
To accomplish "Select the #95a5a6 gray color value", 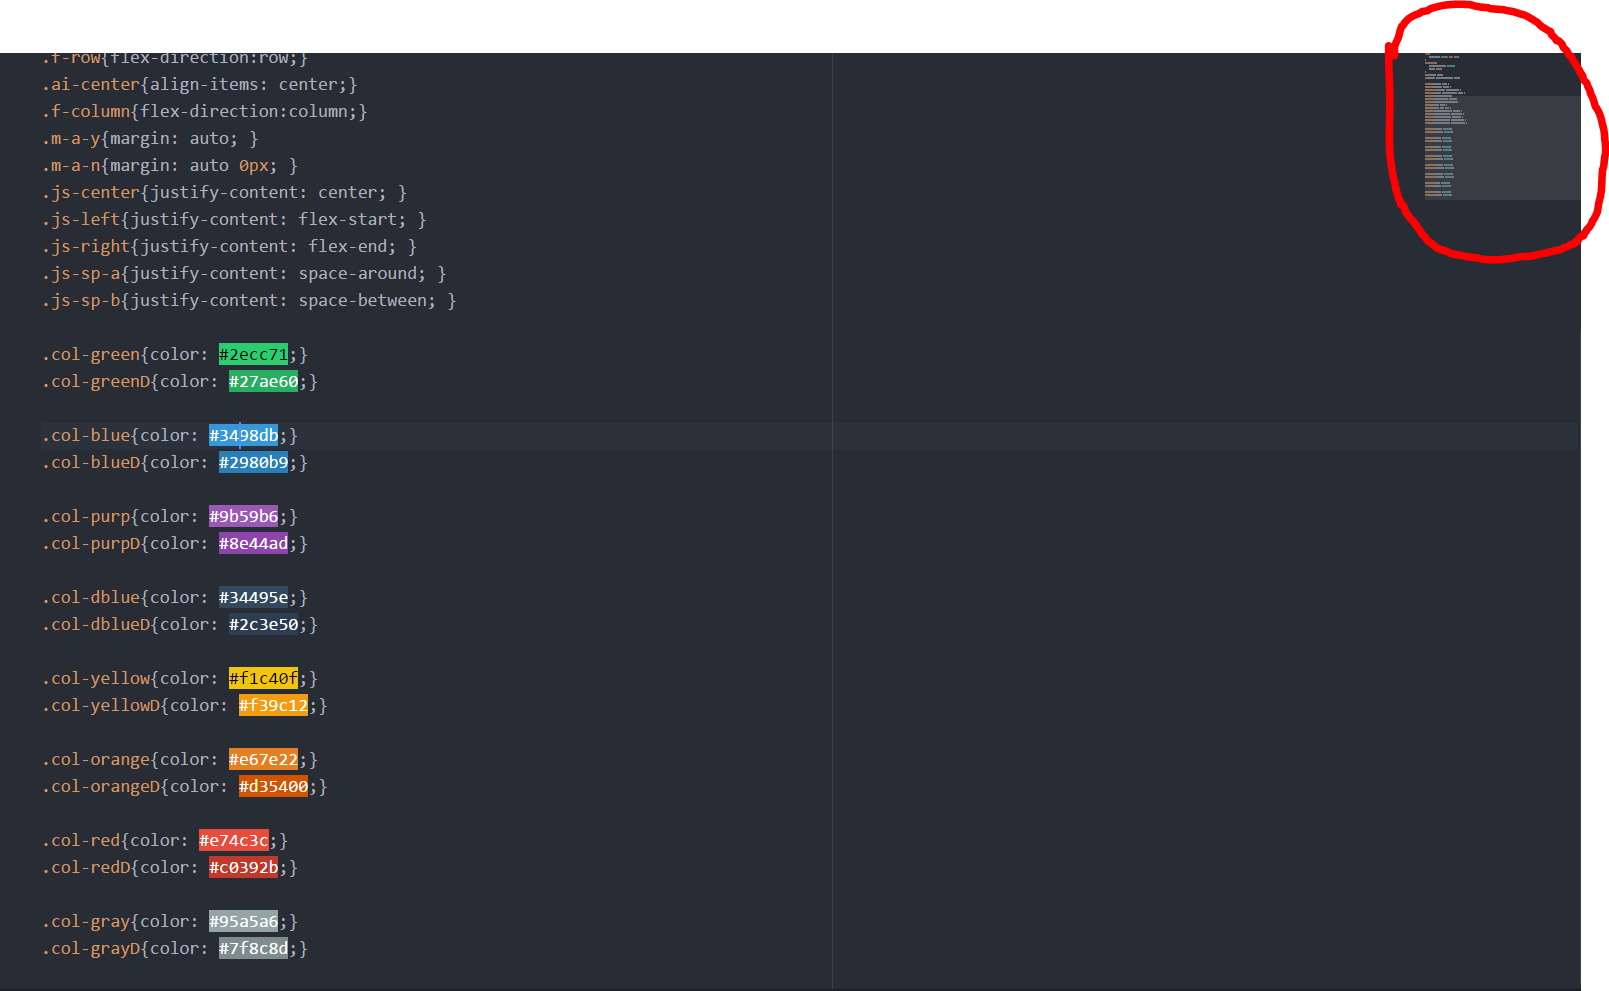I will tap(243, 921).
